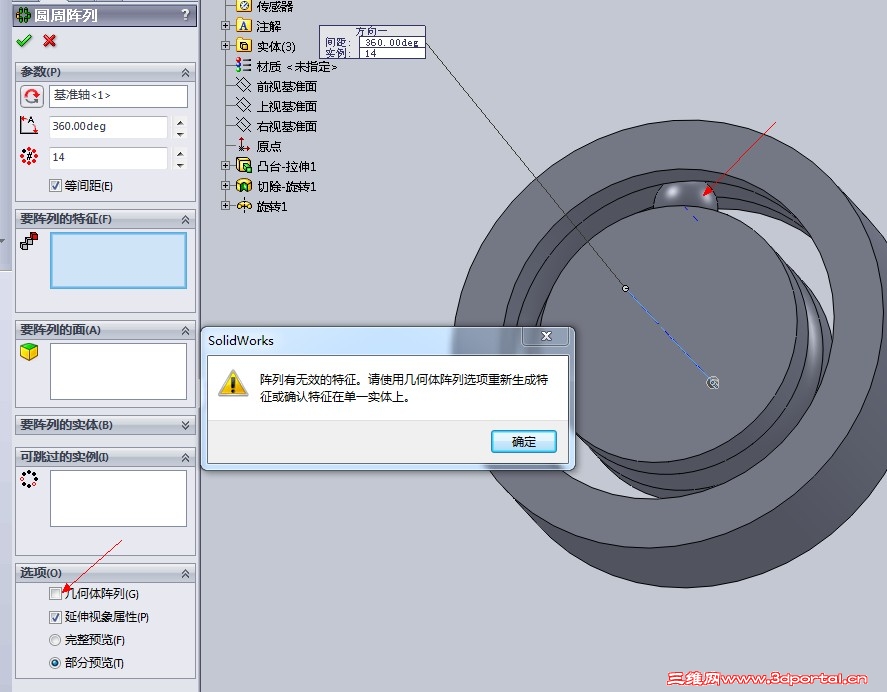Collapse the 可跳过的实例(I) section
887x692 pixels.
click(185, 457)
